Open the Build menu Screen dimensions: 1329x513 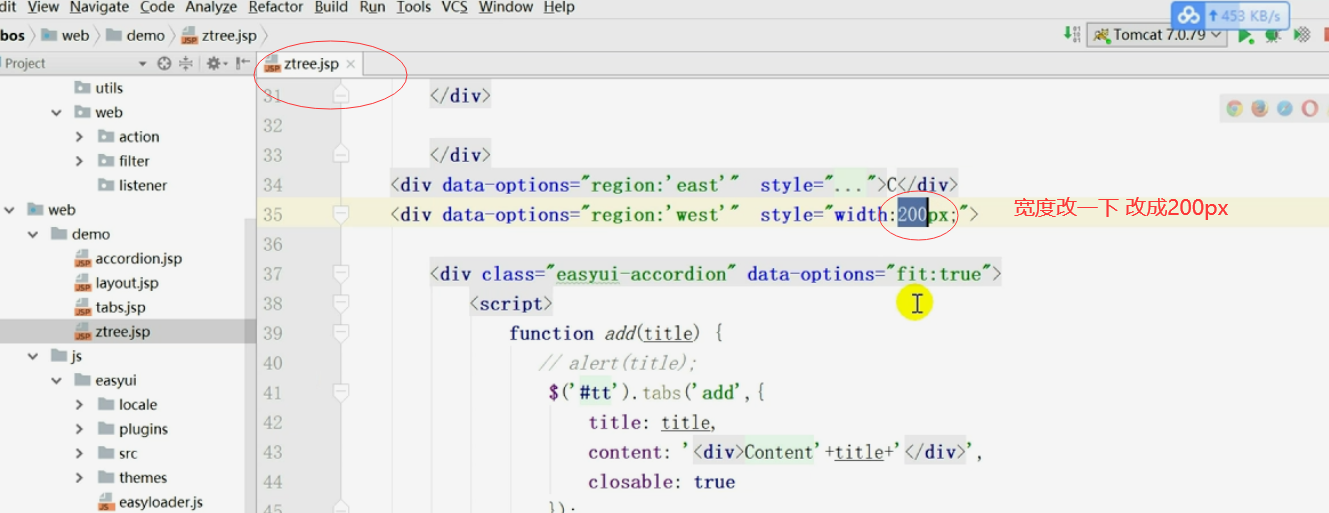(x=331, y=7)
